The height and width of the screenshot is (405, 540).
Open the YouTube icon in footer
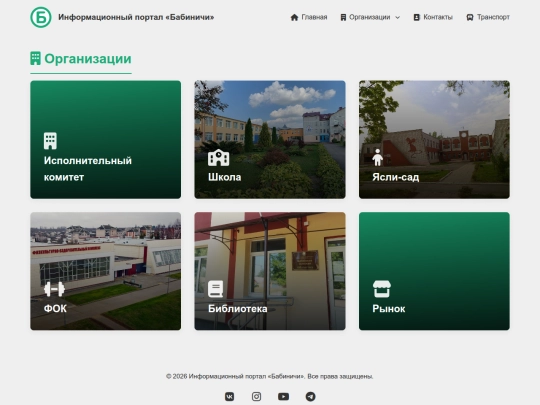pyautogui.click(x=283, y=397)
